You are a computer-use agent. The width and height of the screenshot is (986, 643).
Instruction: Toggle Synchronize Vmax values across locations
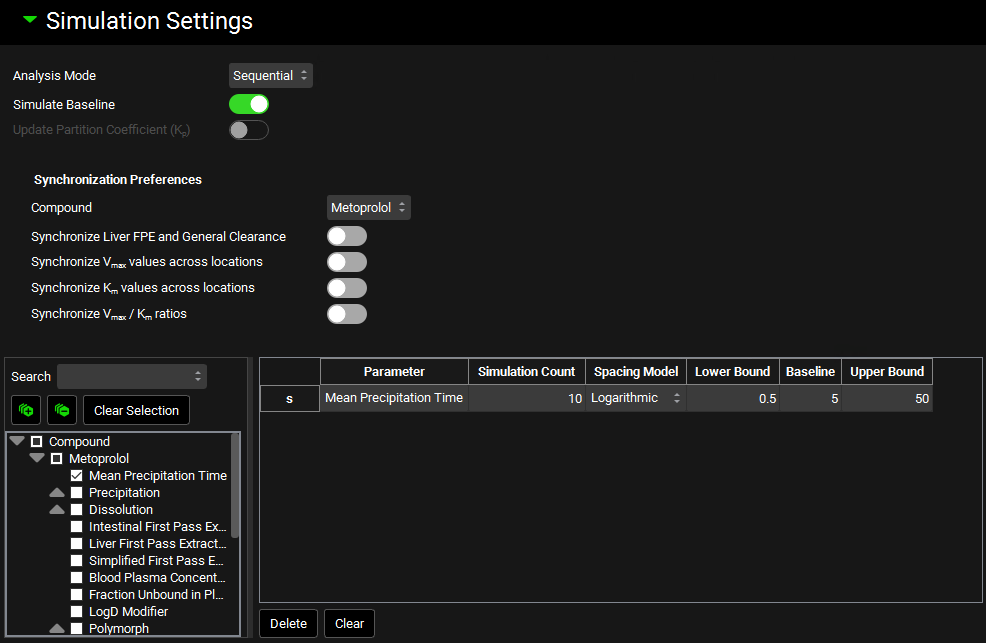[x=347, y=262]
